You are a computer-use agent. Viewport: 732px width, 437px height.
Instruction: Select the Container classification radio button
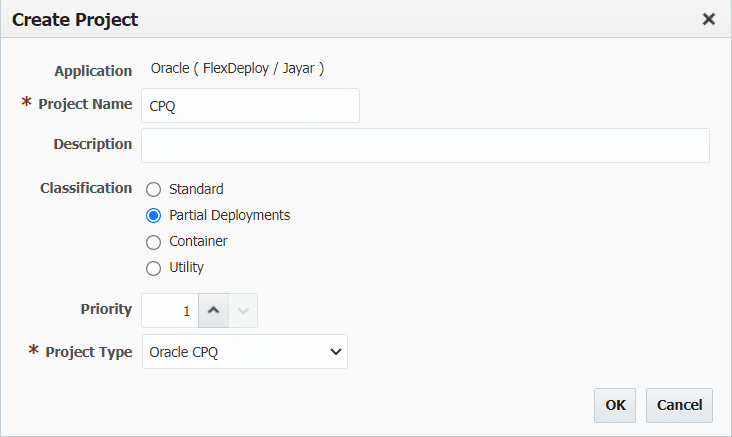[x=154, y=242]
